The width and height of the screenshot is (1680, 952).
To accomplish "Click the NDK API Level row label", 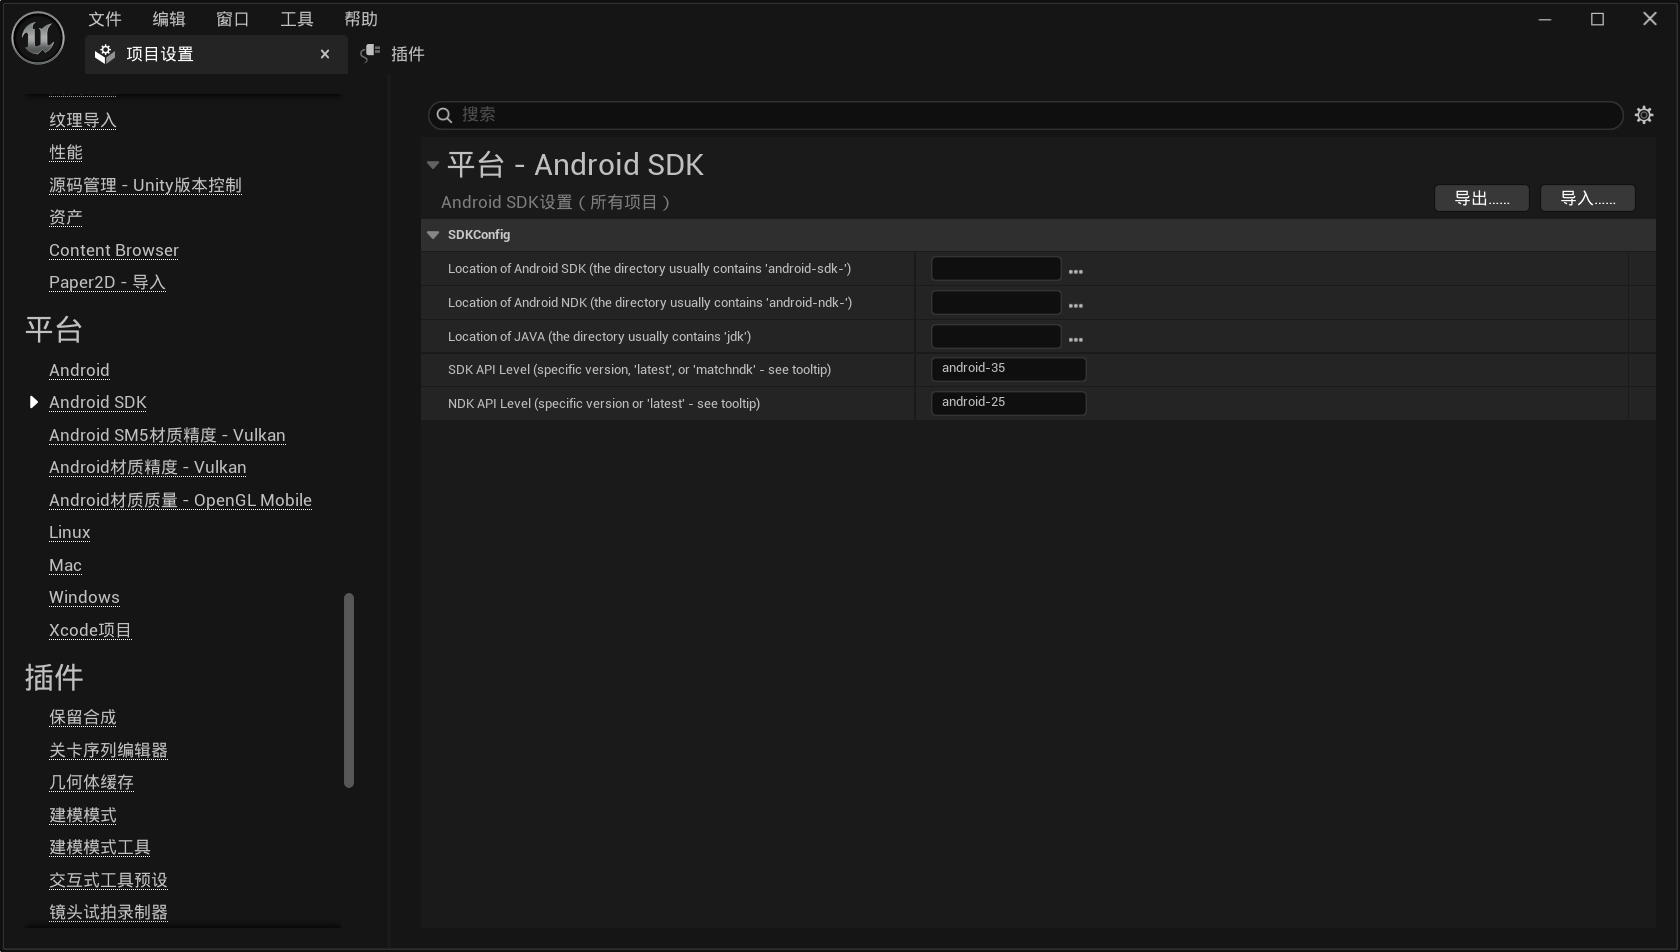I will coord(604,404).
